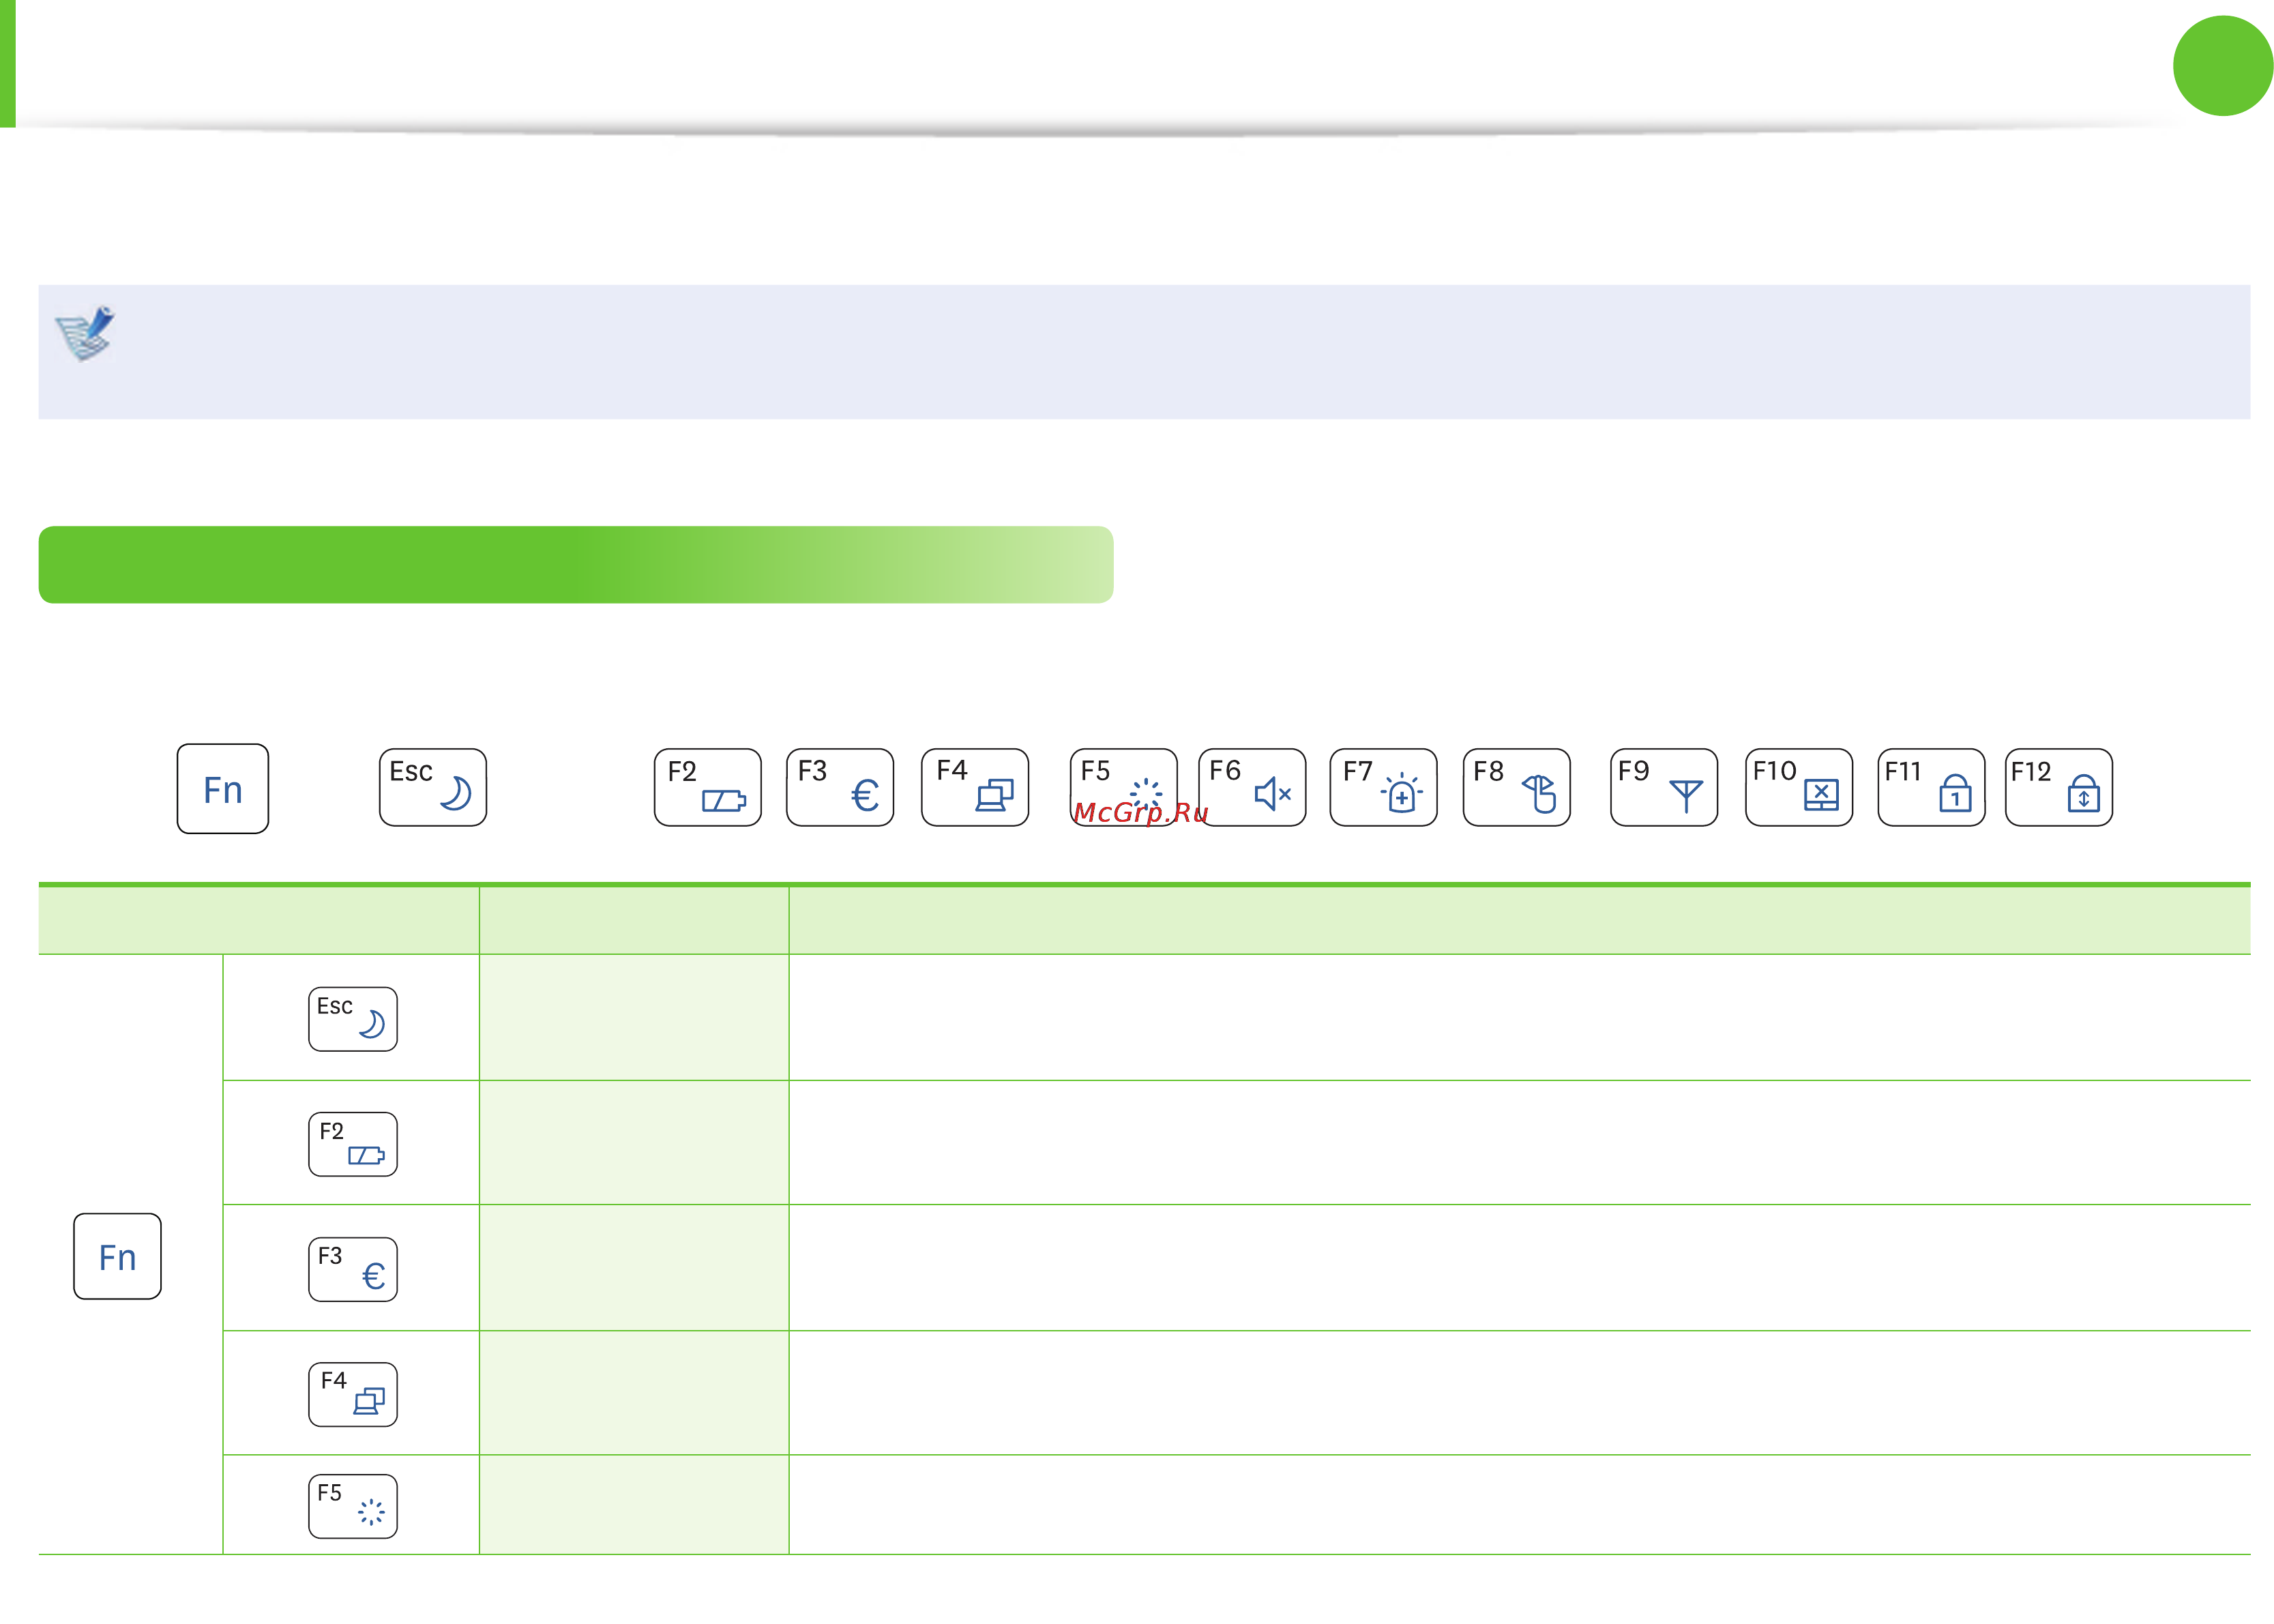Click the F10 touchpad disable key
The height and width of the screenshot is (1624, 2274).
coord(1798,787)
